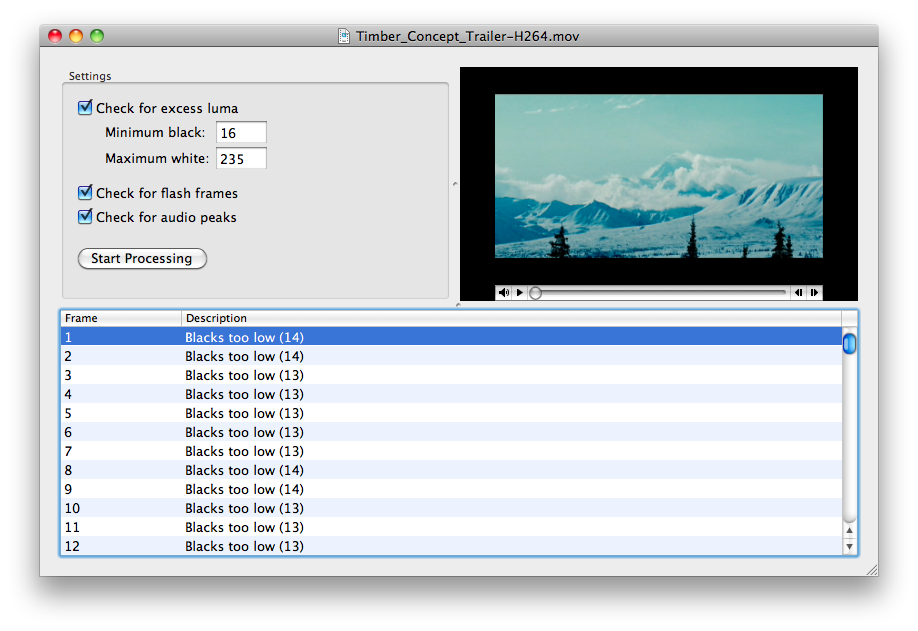Viewport: 918px width, 631px height.
Task: Click the scroll up arrow in results list
Action: (850, 530)
